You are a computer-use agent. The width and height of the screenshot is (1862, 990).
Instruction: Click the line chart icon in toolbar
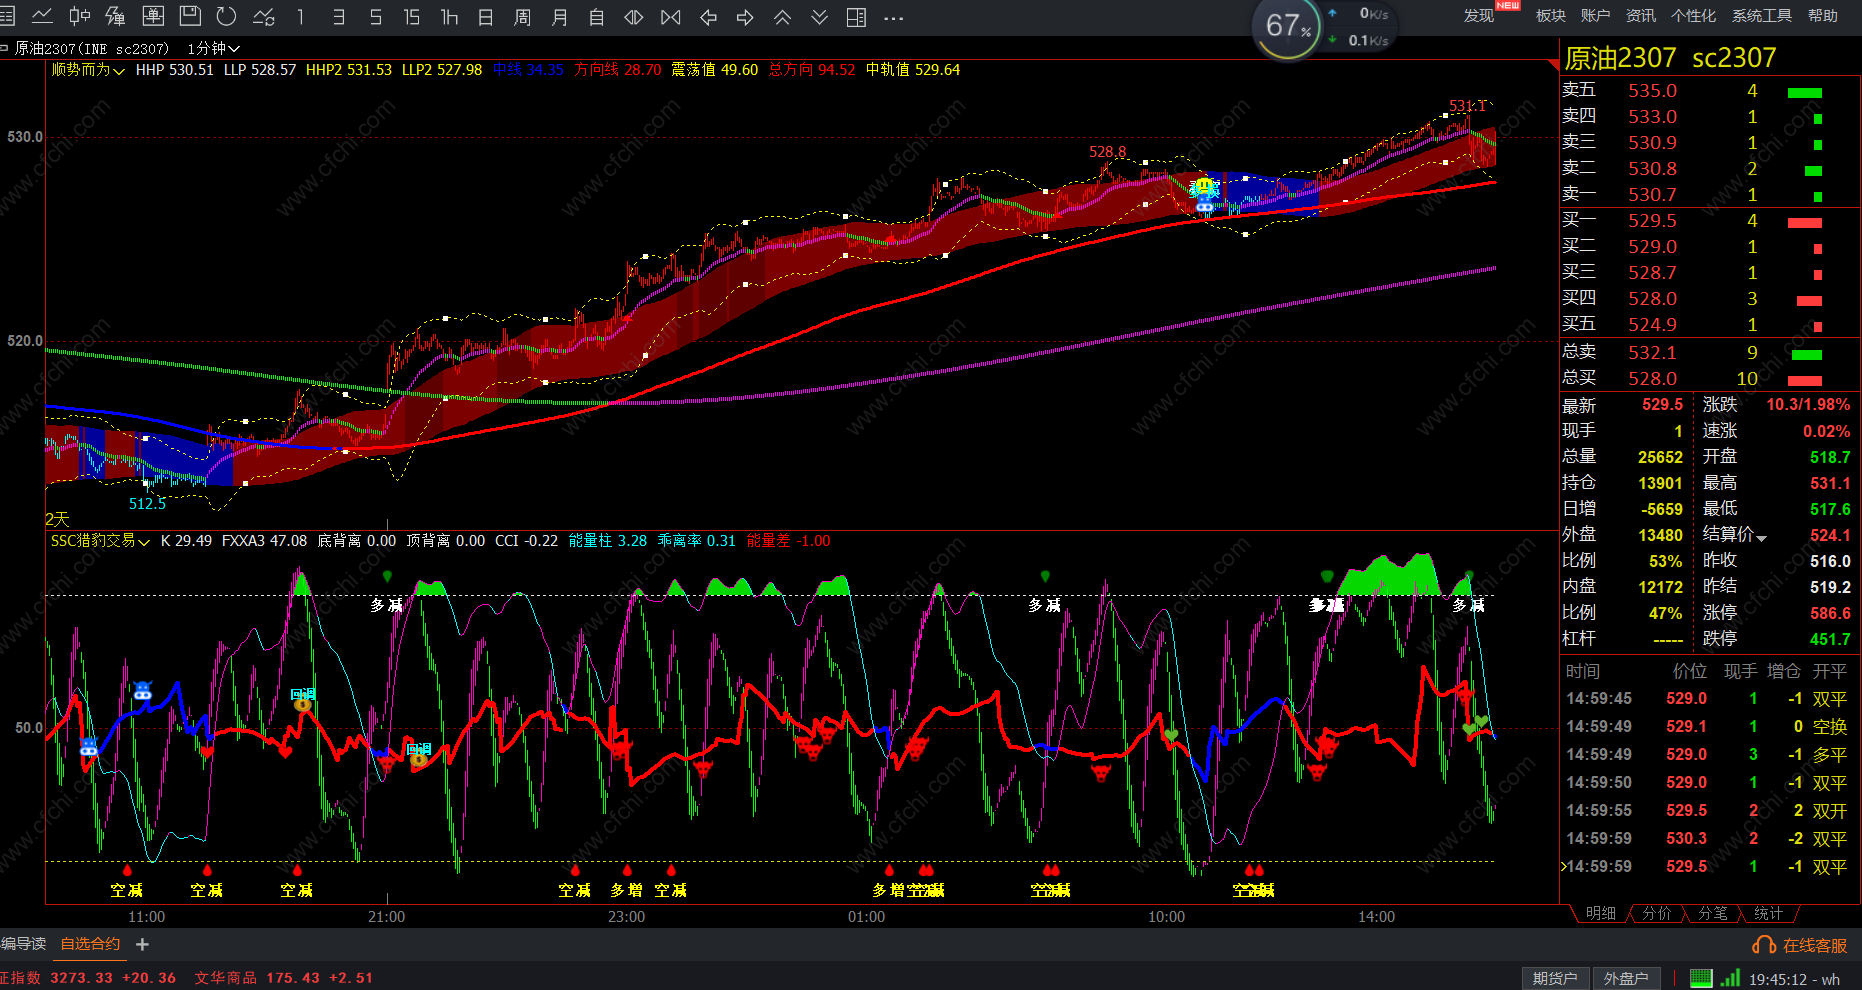[x=42, y=16]
